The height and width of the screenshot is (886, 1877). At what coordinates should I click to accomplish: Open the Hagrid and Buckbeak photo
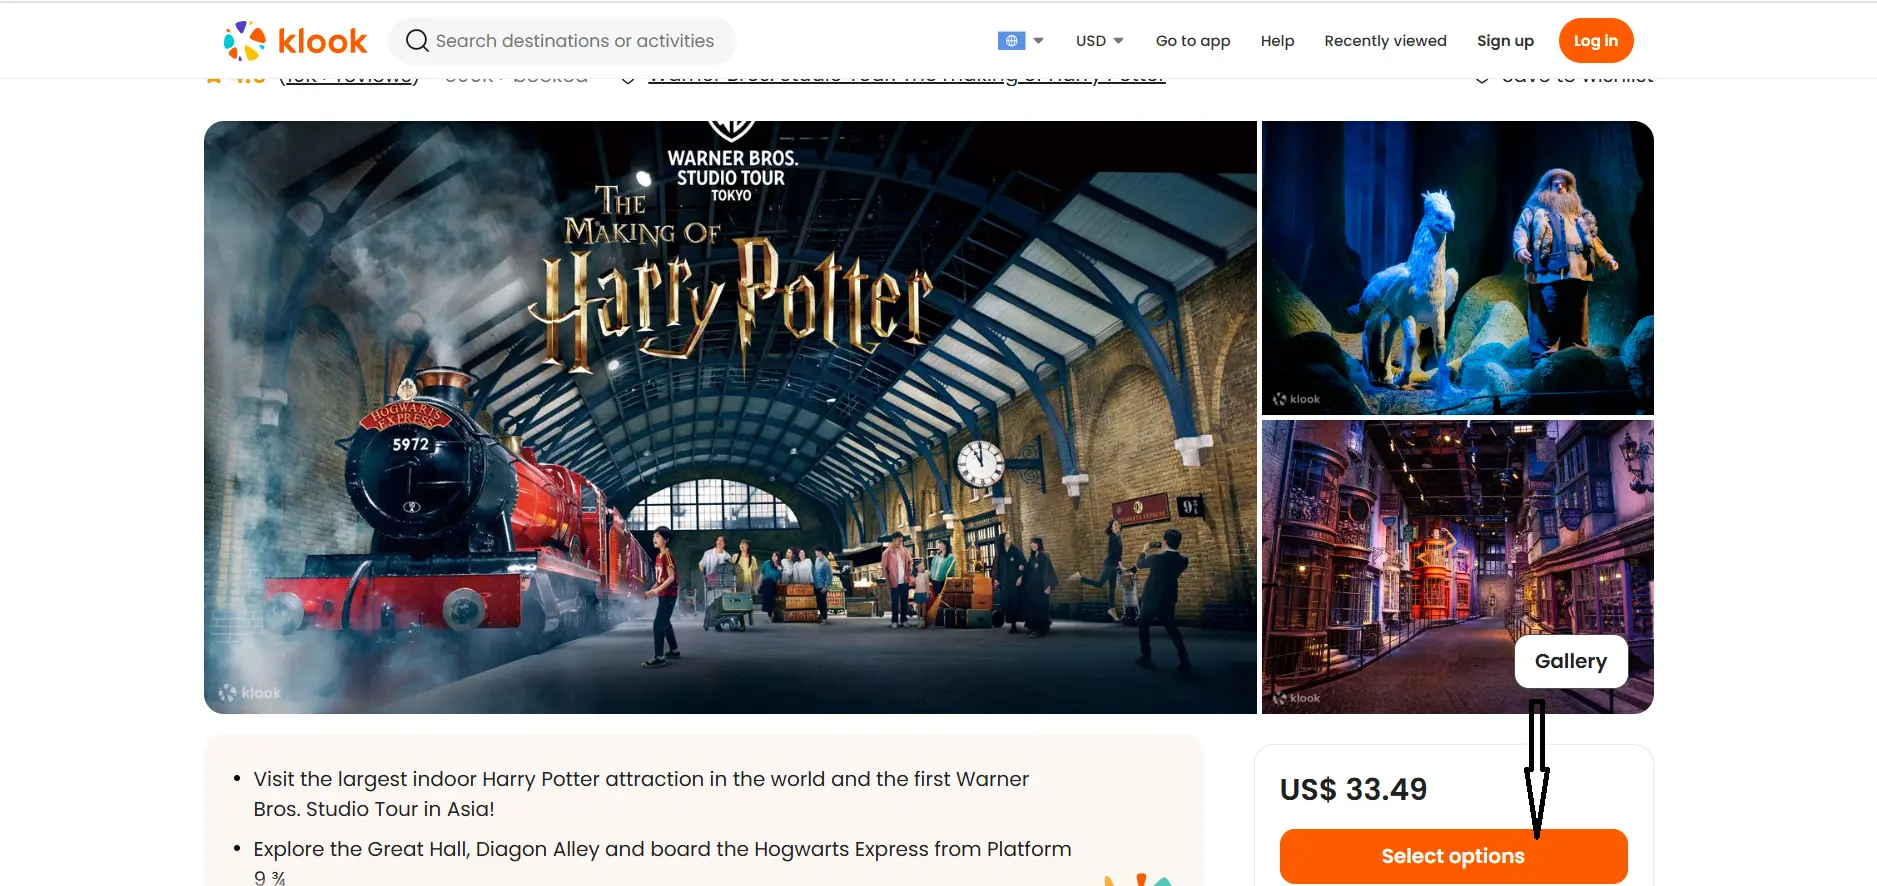click(1457, 267)
